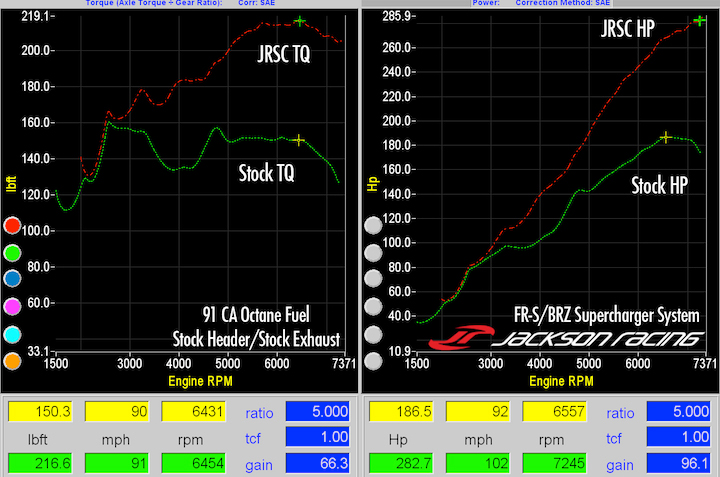Click the 'lbft' vertical axis label
Screen dimensions: 720x477
11,184
